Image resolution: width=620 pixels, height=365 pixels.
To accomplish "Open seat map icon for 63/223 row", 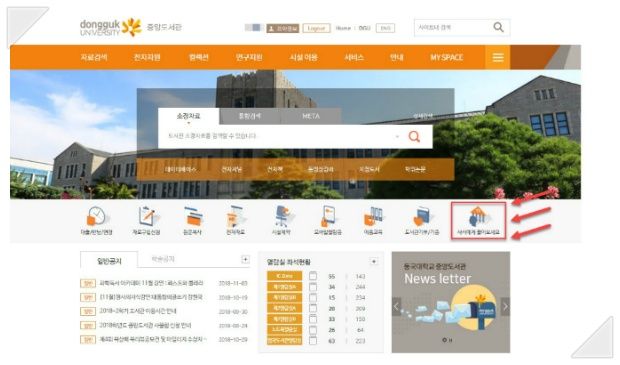I will pos(313,340).
